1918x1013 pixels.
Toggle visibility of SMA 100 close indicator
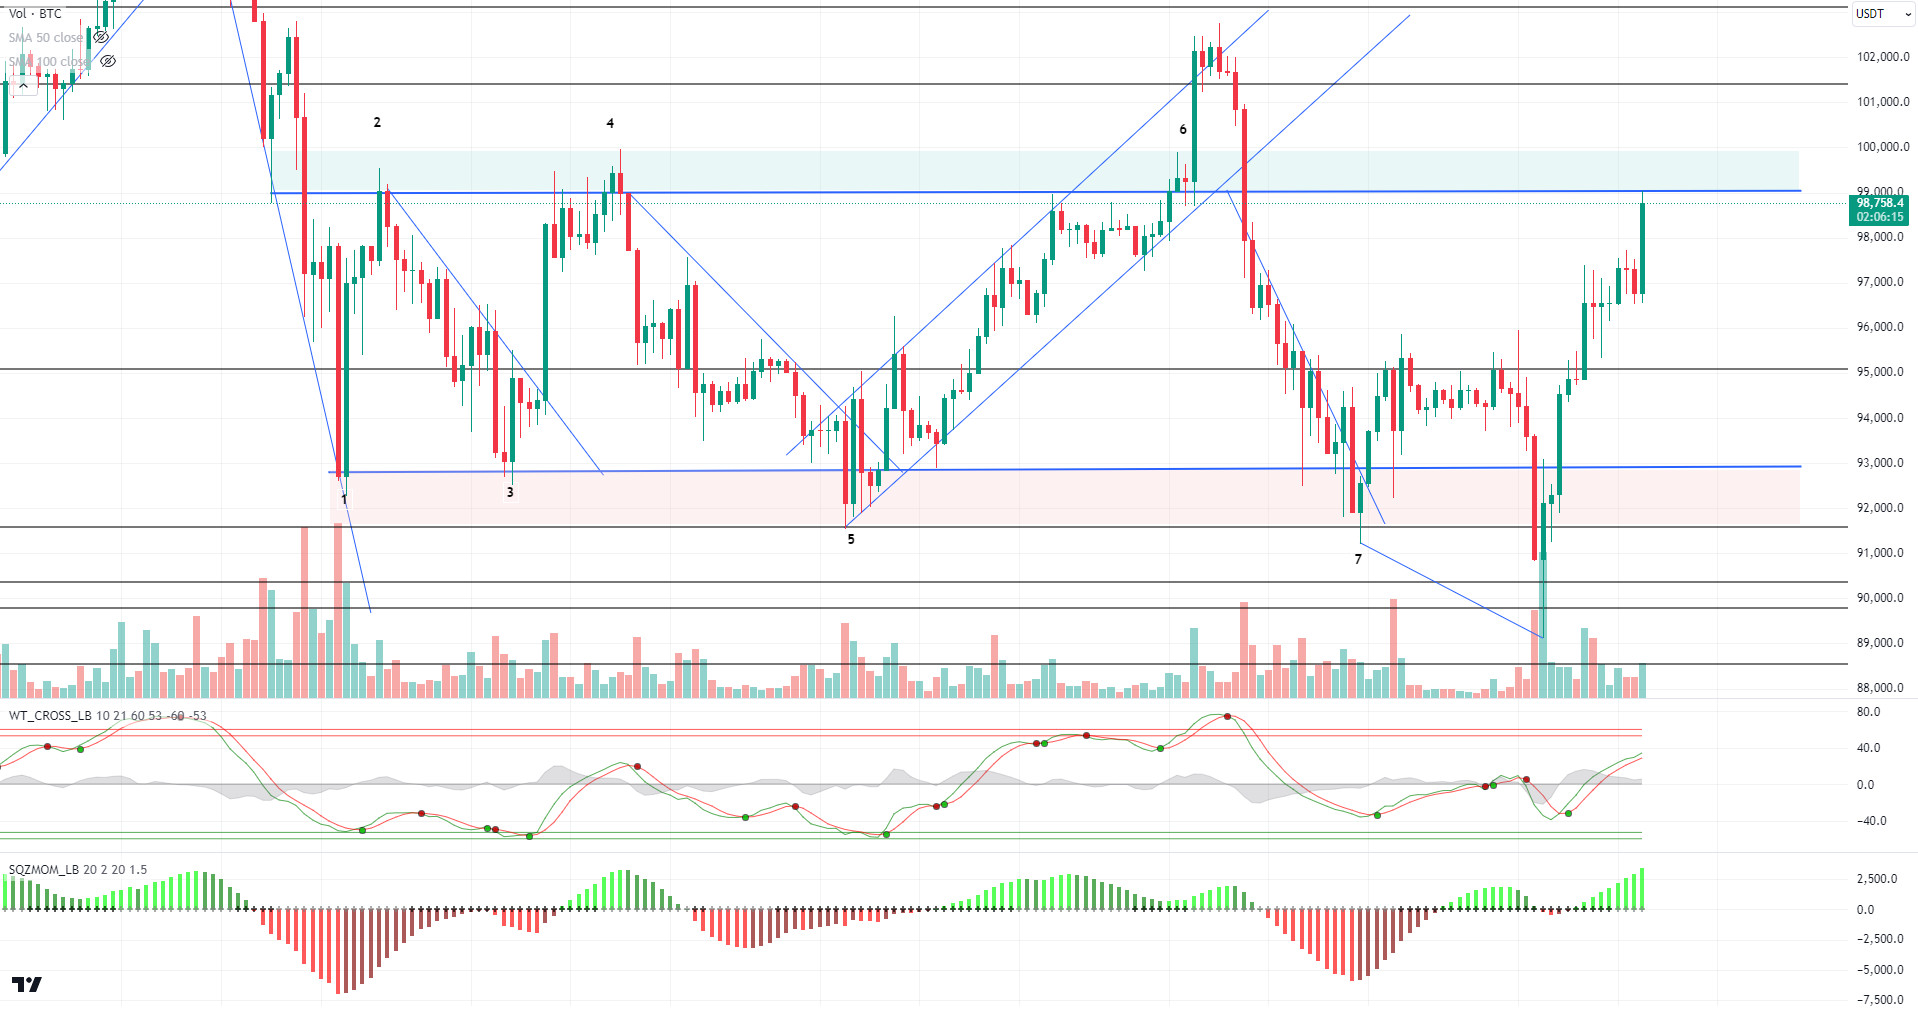point(108,61)
